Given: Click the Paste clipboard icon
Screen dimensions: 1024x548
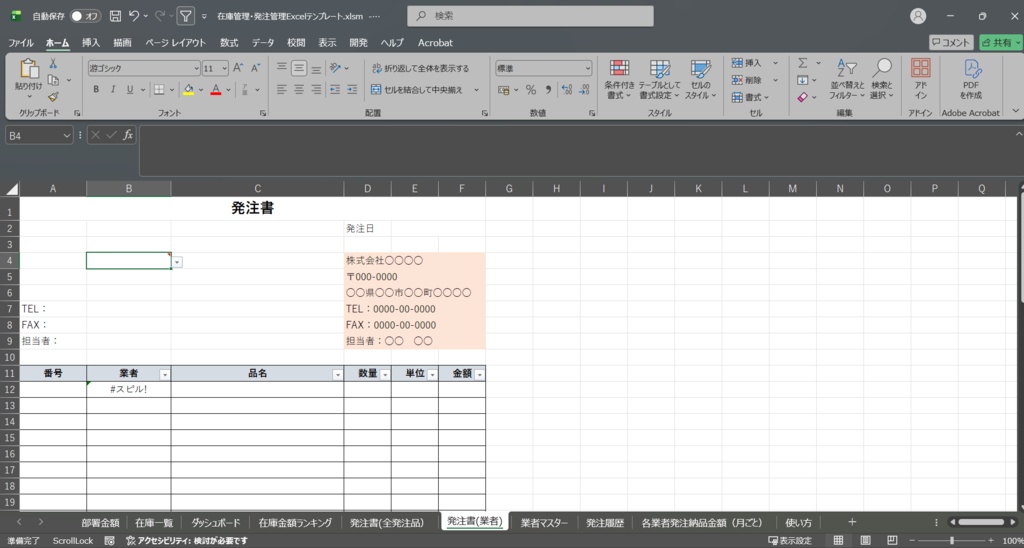Looking at the screenshot, I should tap(29, 69).
